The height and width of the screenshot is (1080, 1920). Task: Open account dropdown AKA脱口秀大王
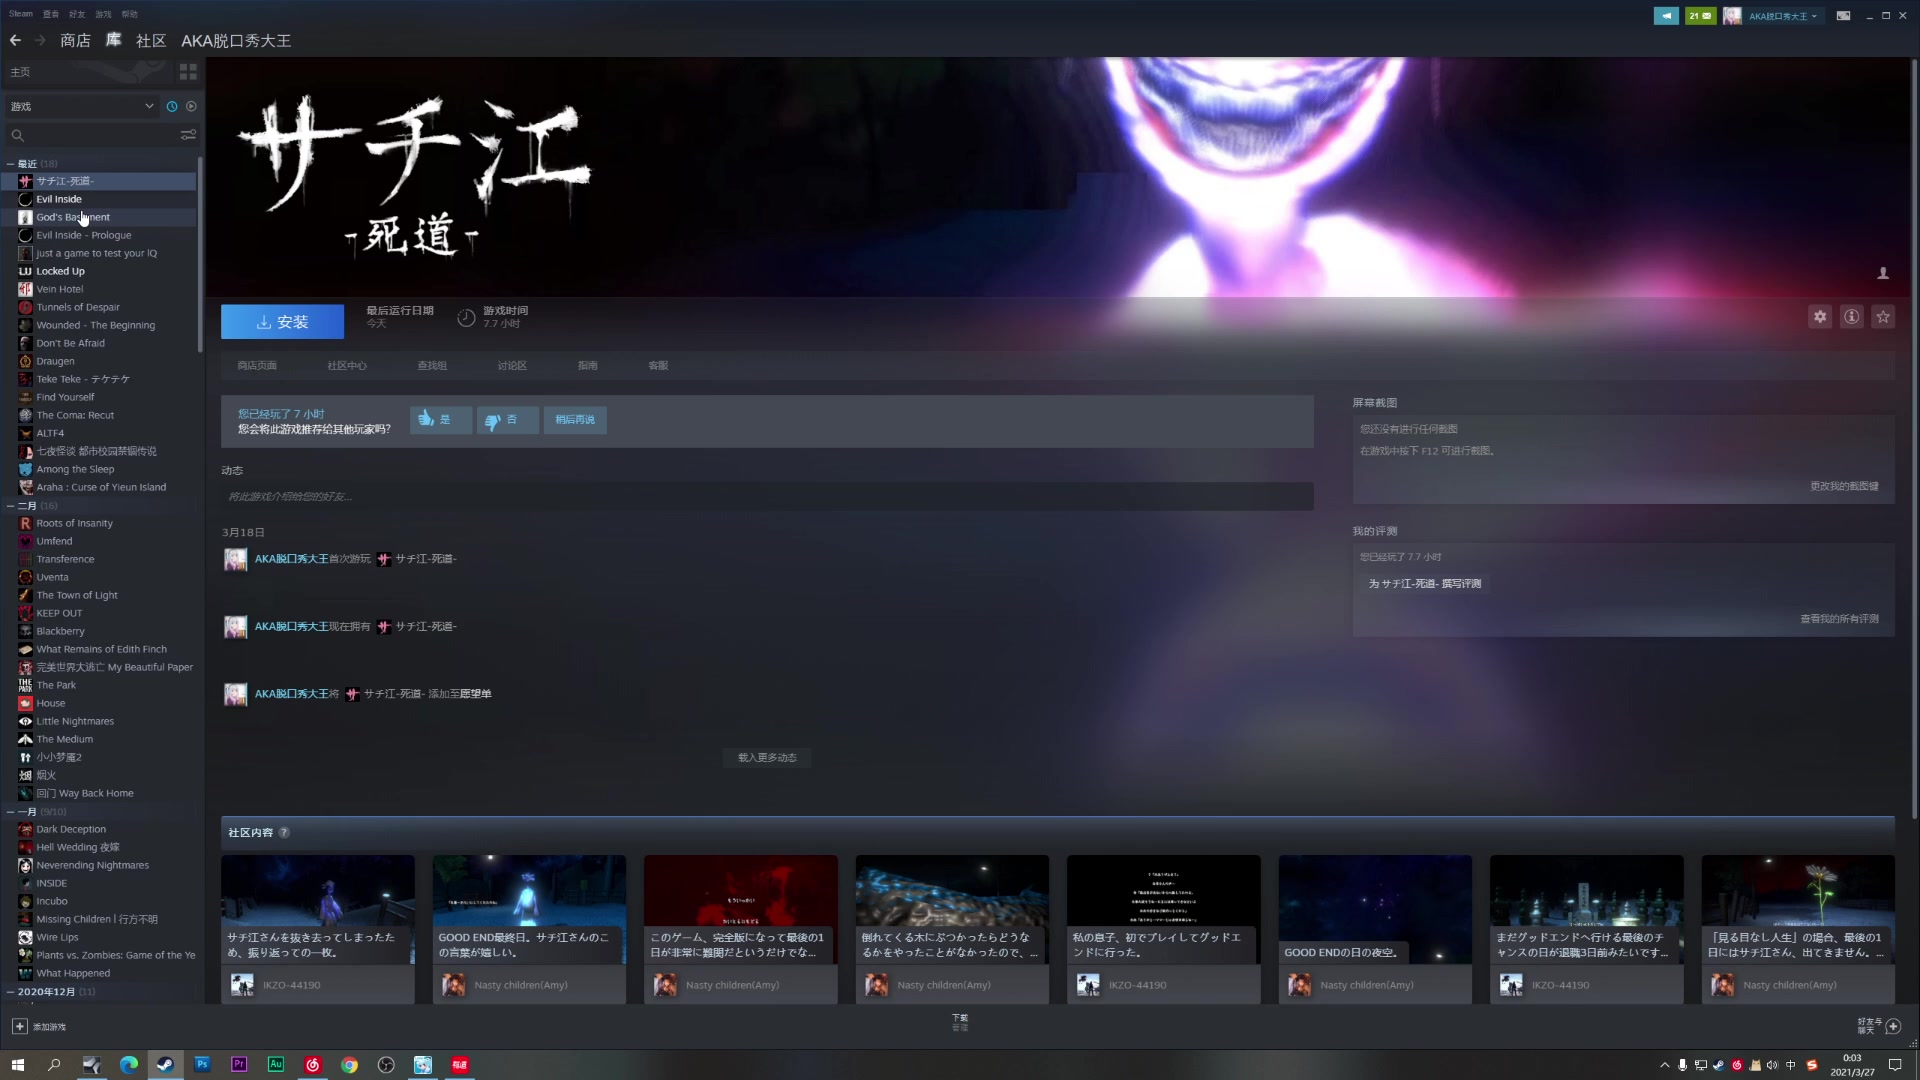(1783, 16)
